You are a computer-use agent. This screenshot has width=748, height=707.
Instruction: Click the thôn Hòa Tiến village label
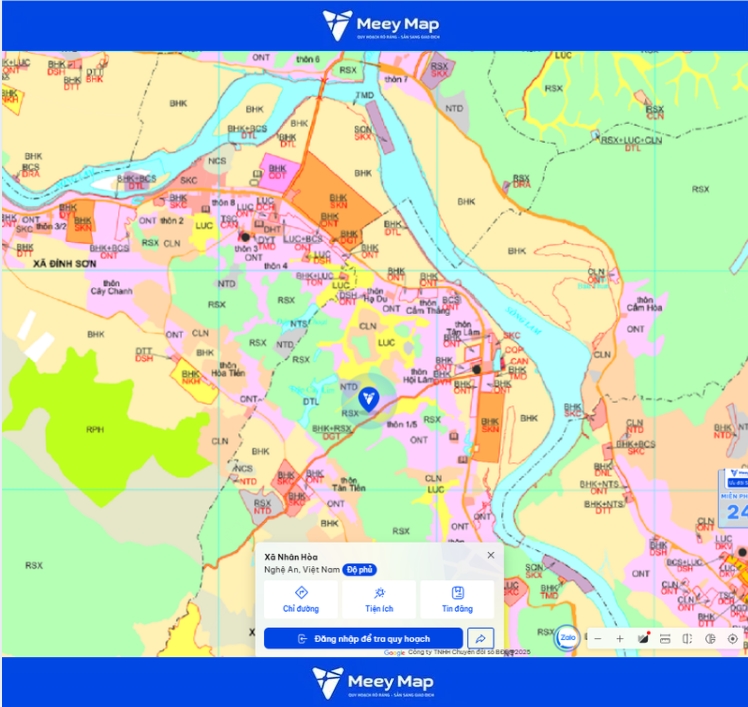228,369
